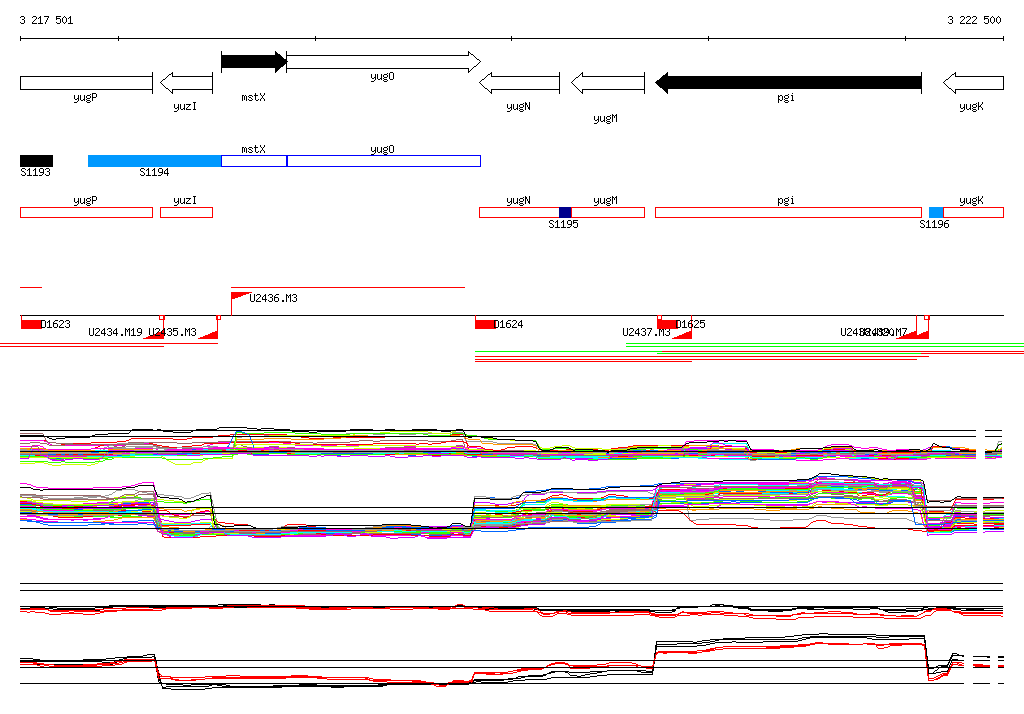Select the white yugO gene arrow

pos(384,62)
